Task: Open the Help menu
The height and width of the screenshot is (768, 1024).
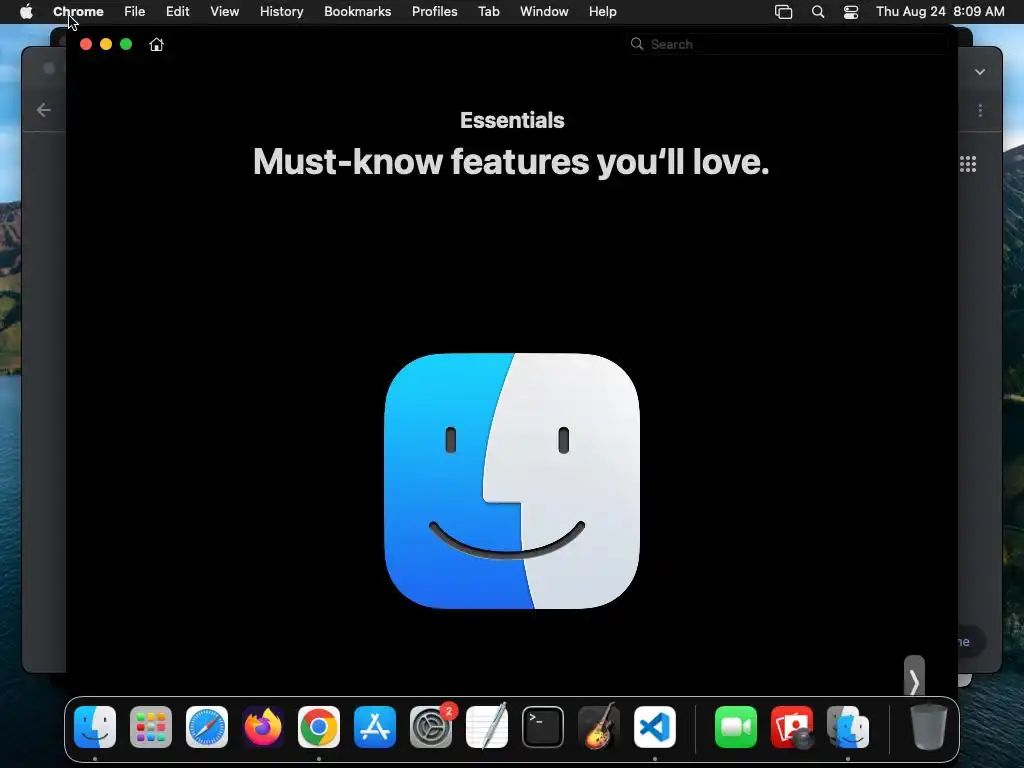Action: coord(602,12)
